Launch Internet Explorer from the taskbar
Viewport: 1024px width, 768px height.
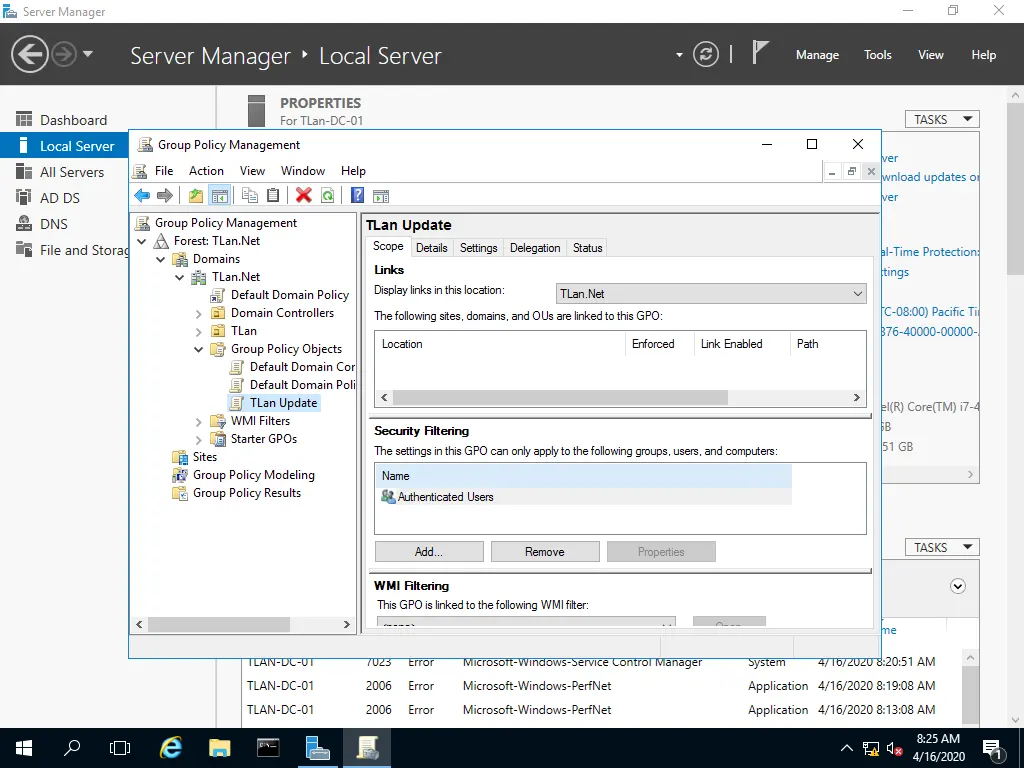pyautogui.click(x=170, y=748)
